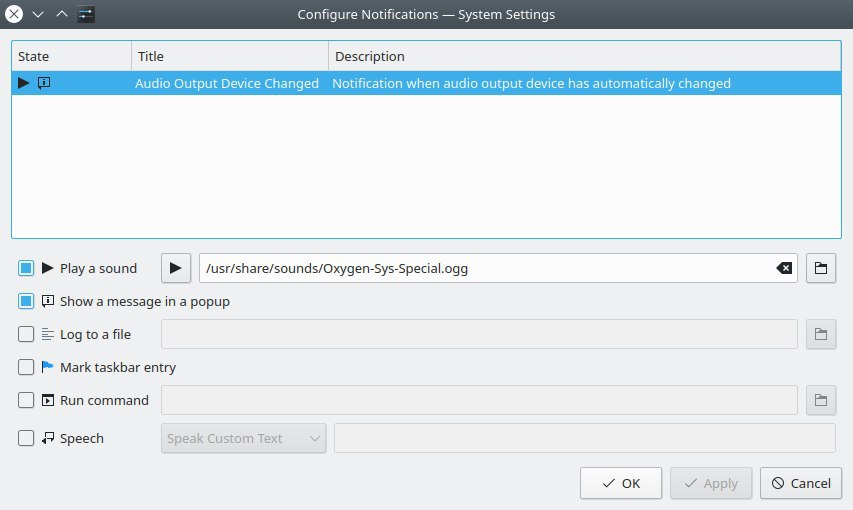Cancel the notification configuration
The width and height of the screenshot is (853, 510).
[801, 483]
